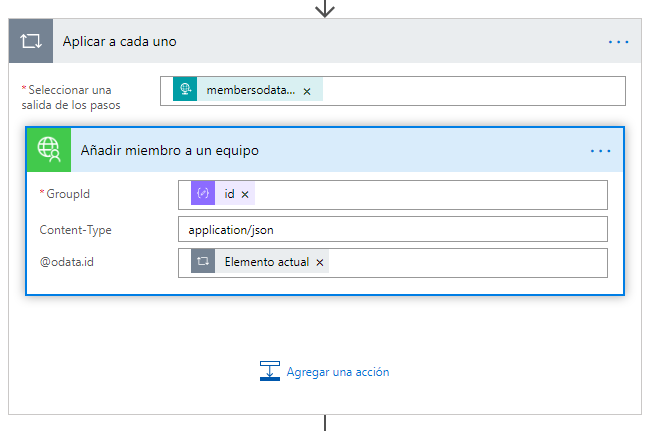
Task: Collapse the Aplicar a cada uno header
Action: [300, 41]
